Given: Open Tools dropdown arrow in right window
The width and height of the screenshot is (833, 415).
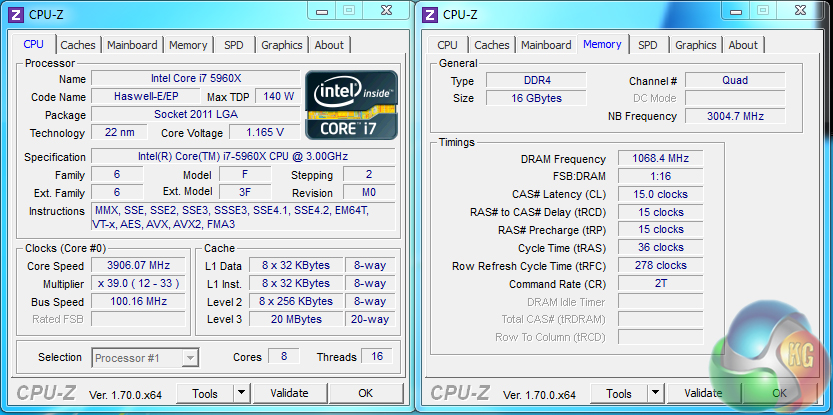Looking at the screenshot, I should point(655,393).
